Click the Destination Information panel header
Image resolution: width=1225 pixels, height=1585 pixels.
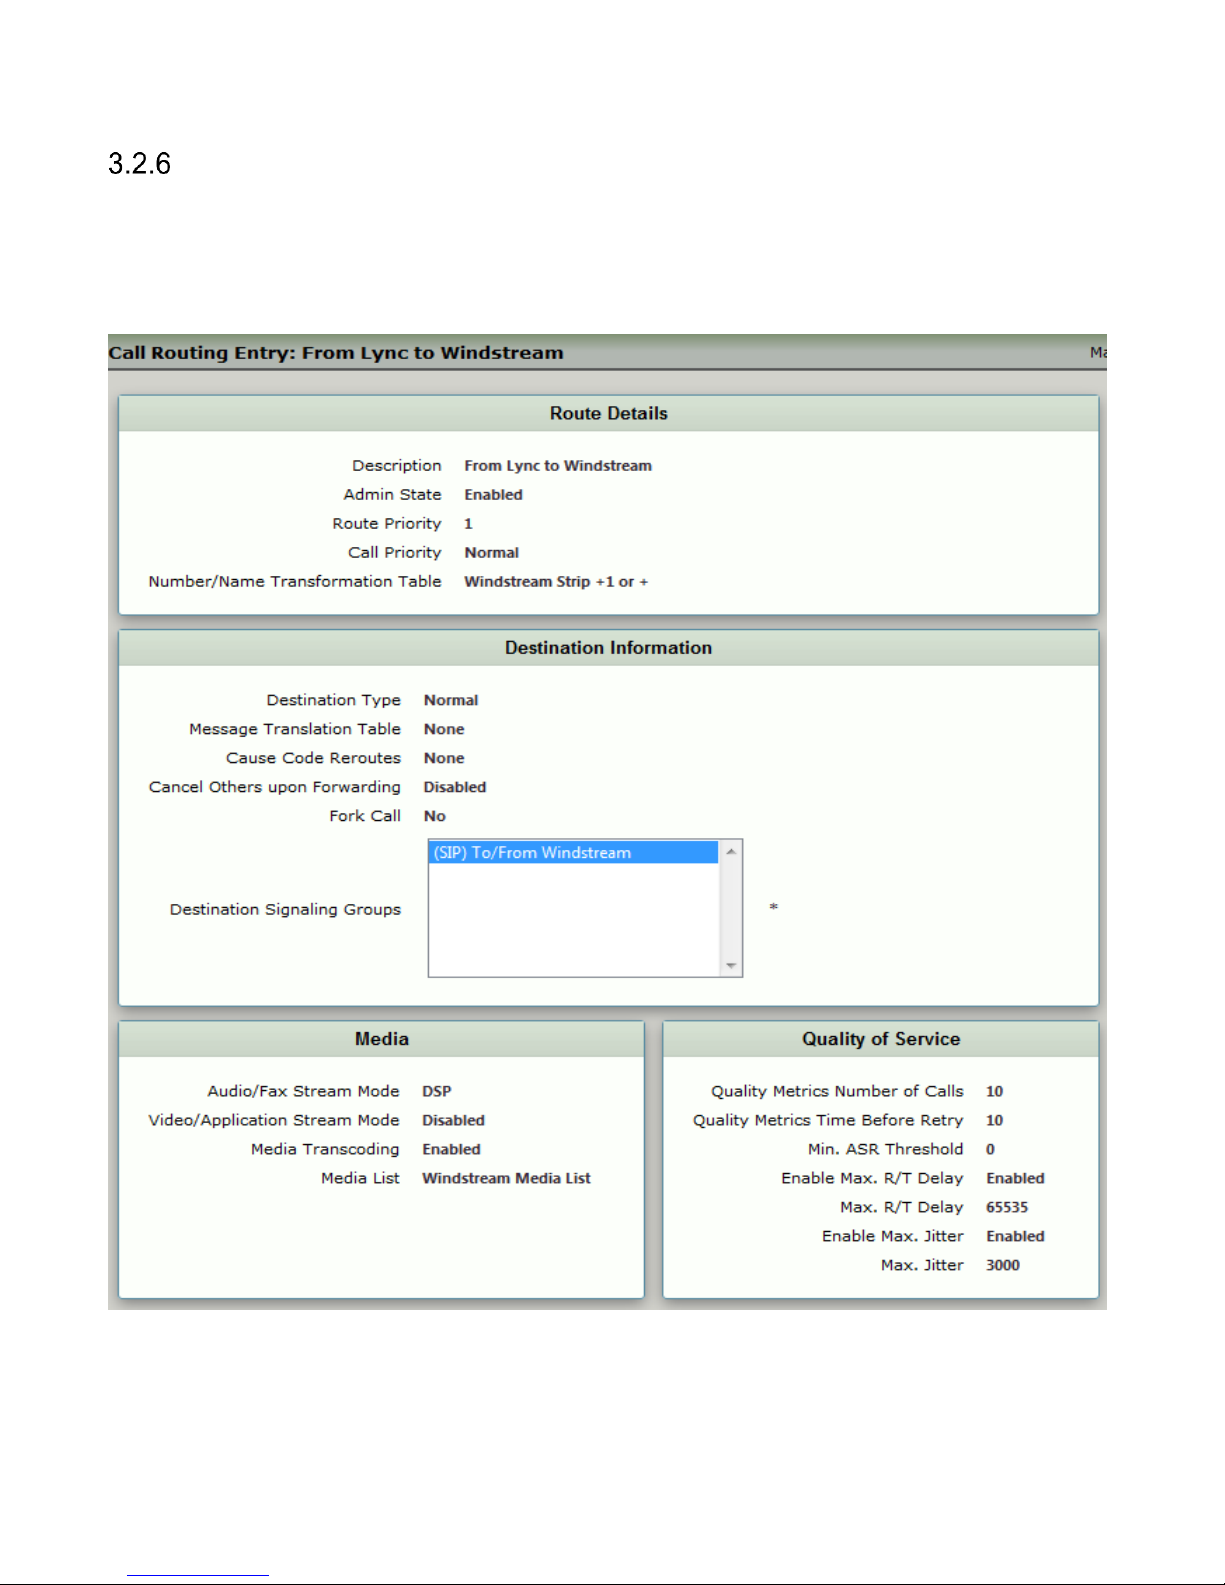coord(608,648)
